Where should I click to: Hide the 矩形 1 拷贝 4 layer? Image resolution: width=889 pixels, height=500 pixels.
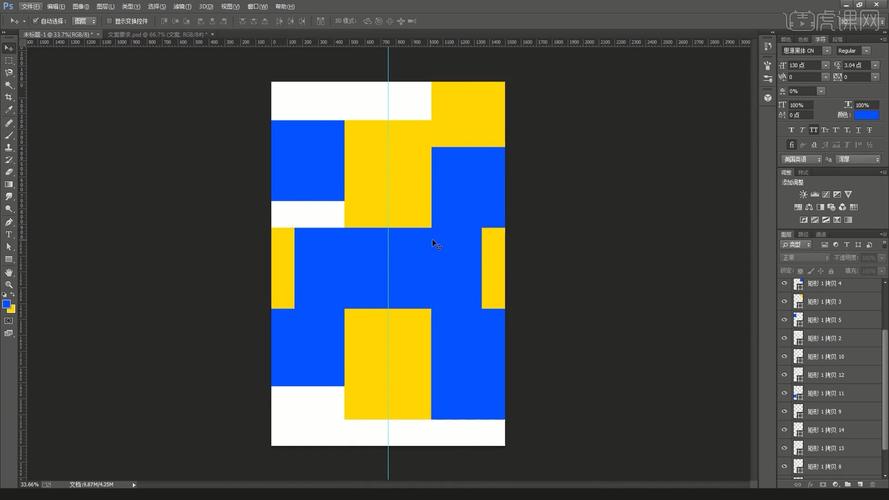pos(784,284)
